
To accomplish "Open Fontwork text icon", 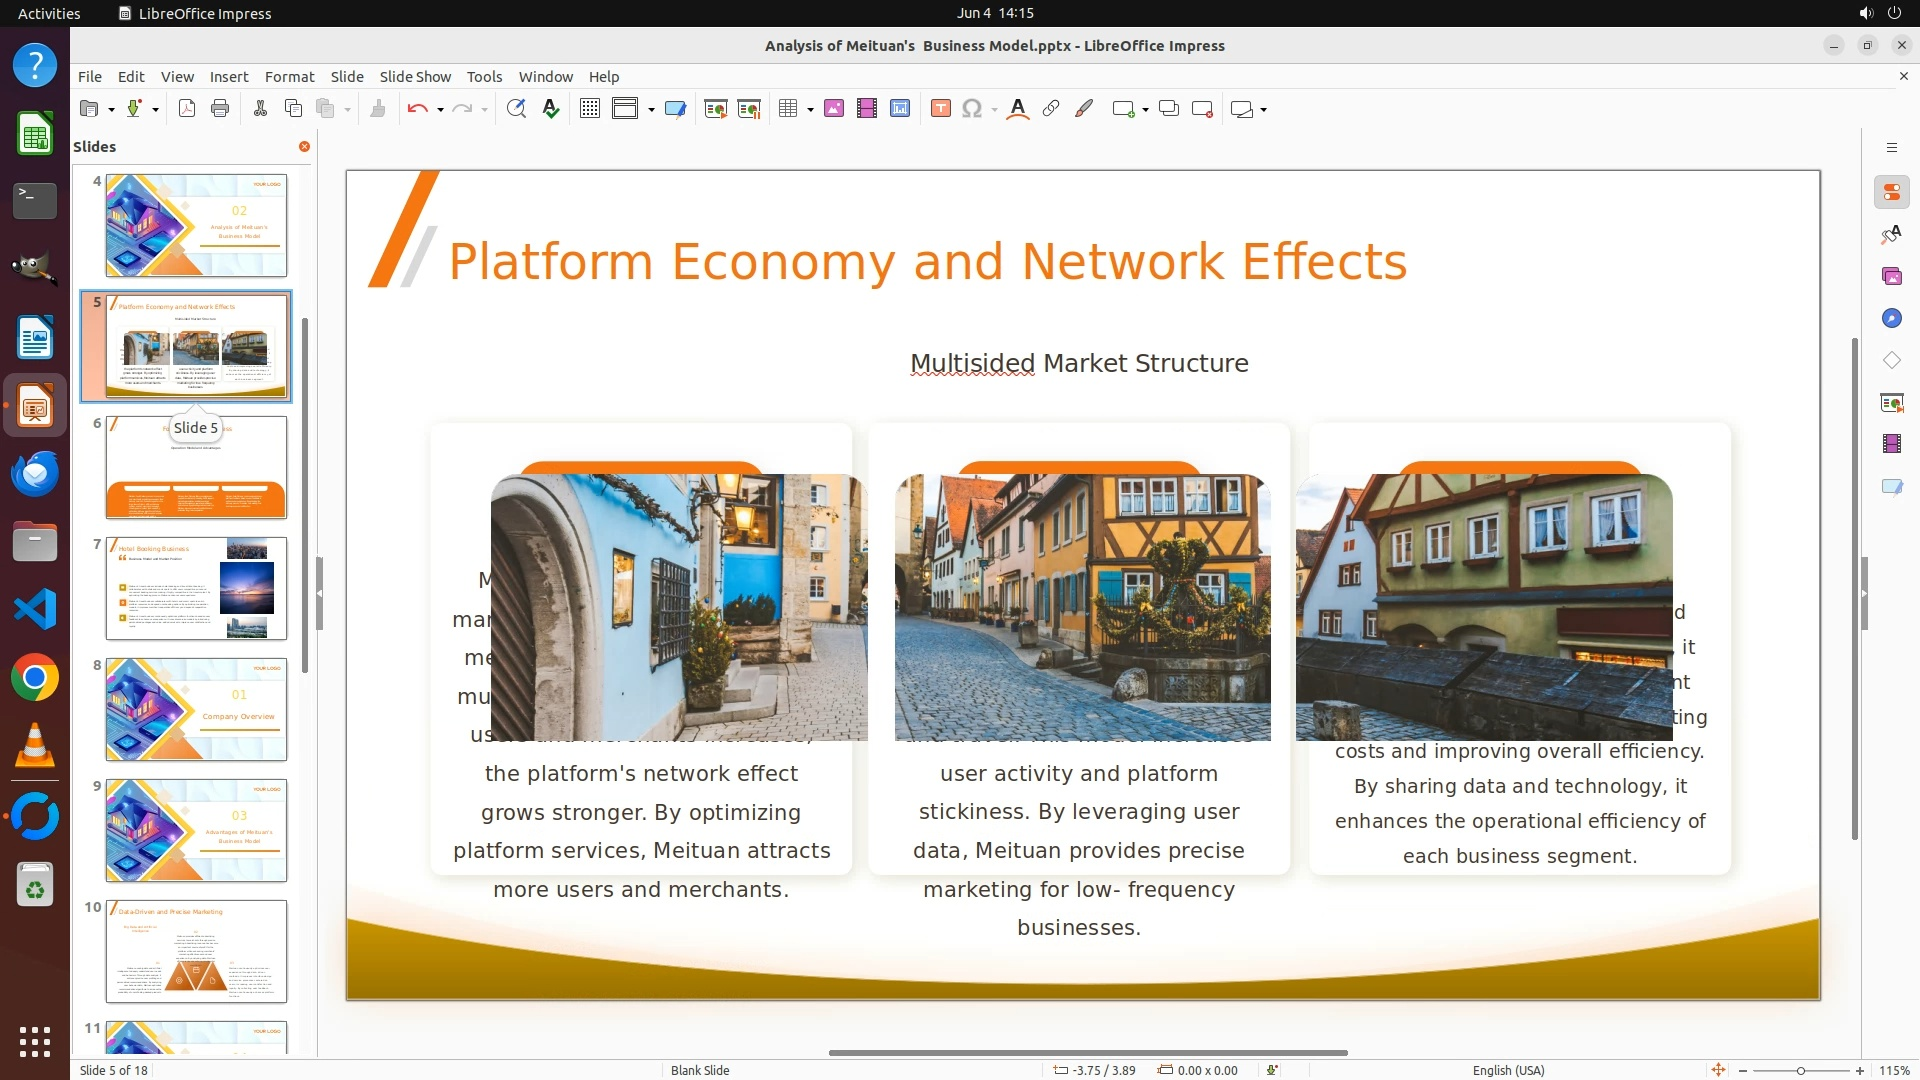I will [x=1018, y=109].
